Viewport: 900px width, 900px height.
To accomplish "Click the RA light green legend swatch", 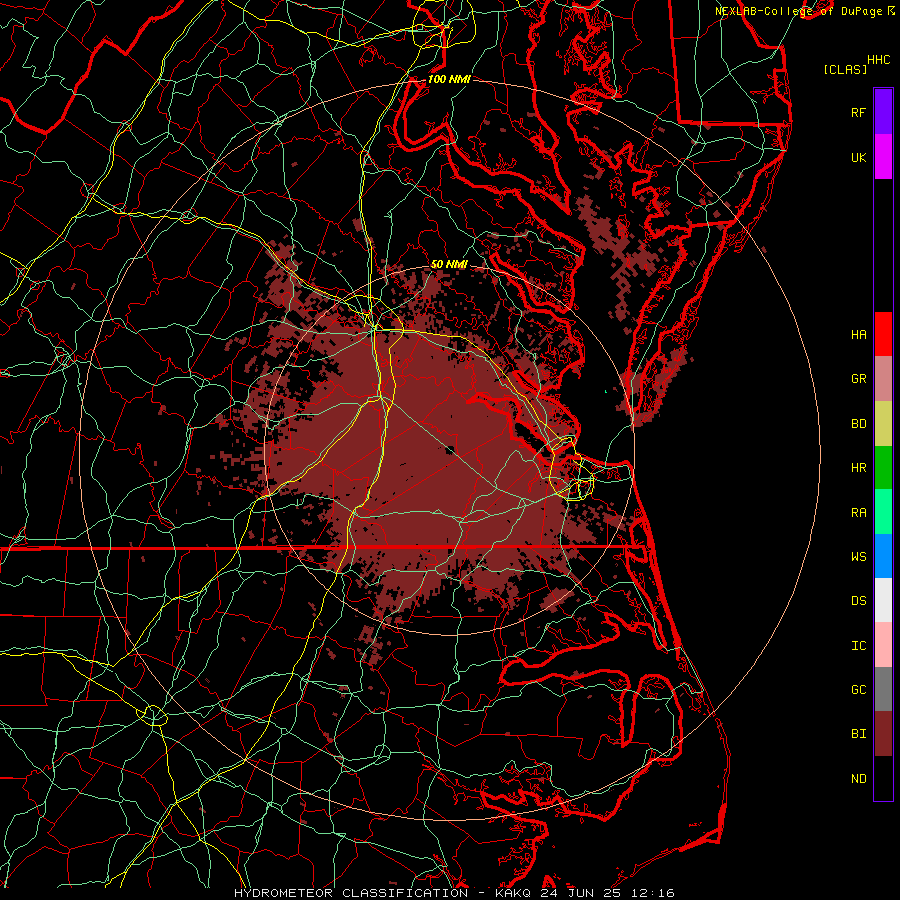I will click(x=883, y=512).
